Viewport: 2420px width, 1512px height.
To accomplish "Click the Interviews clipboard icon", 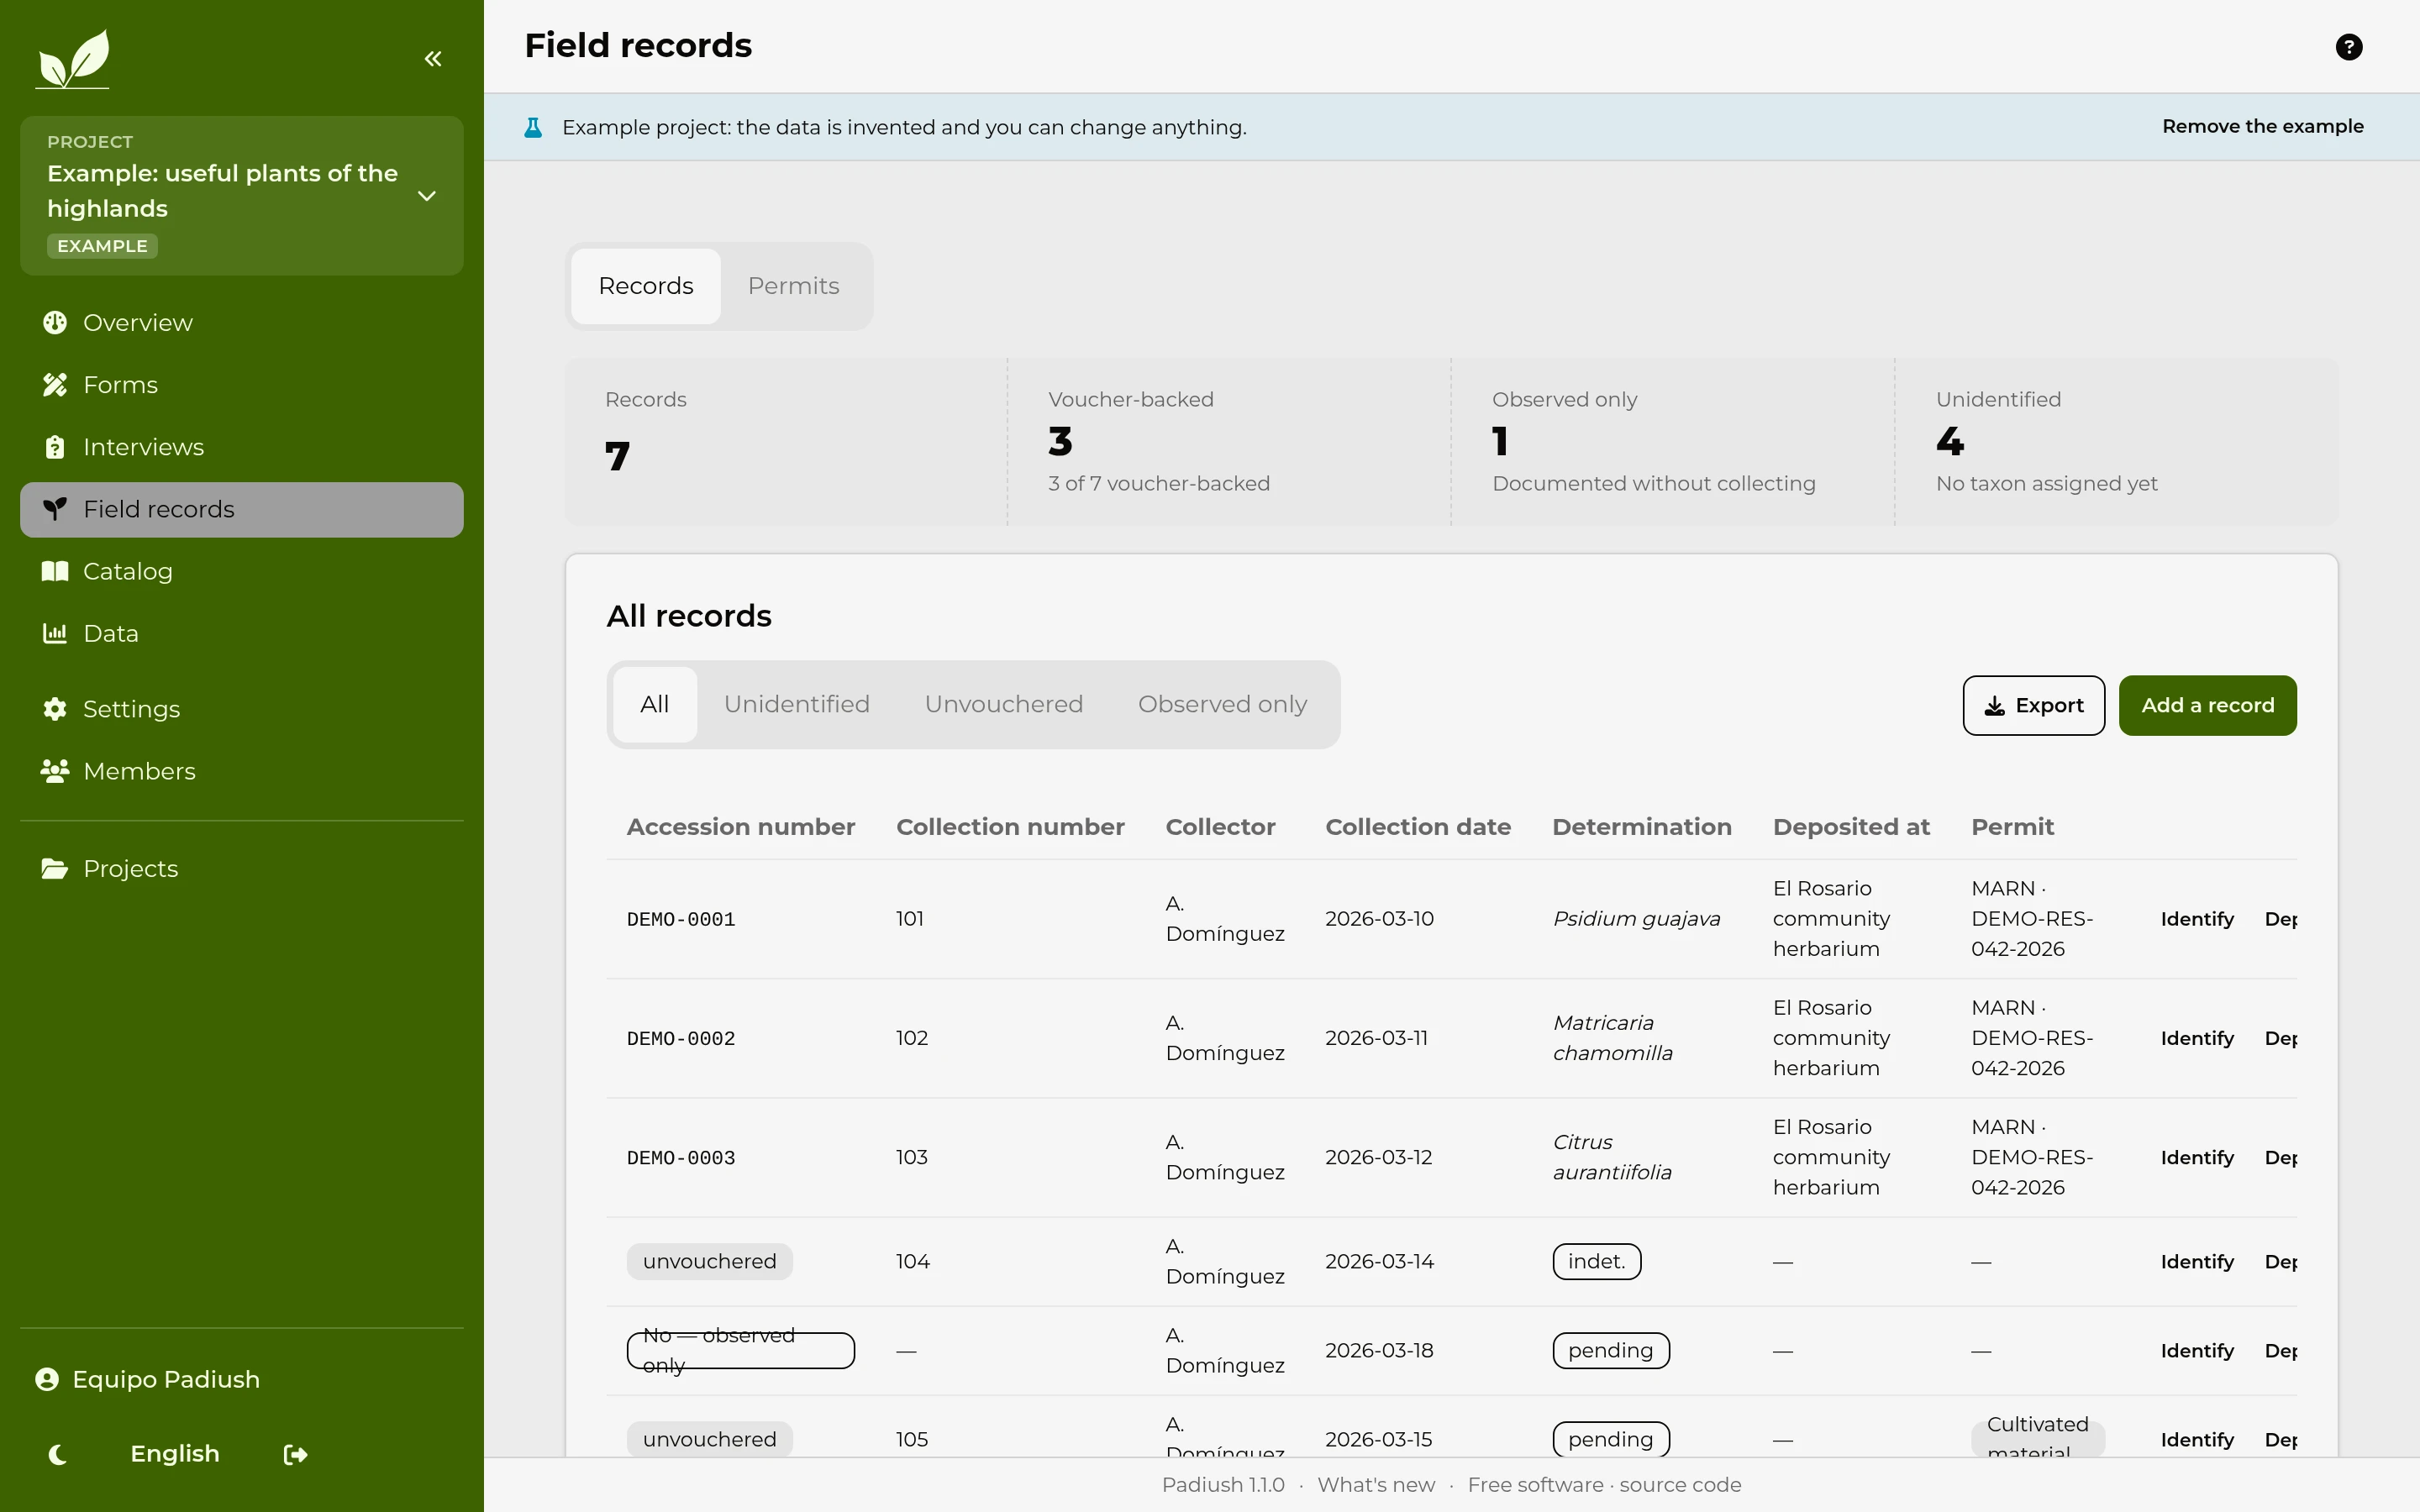I will [55, 447].
